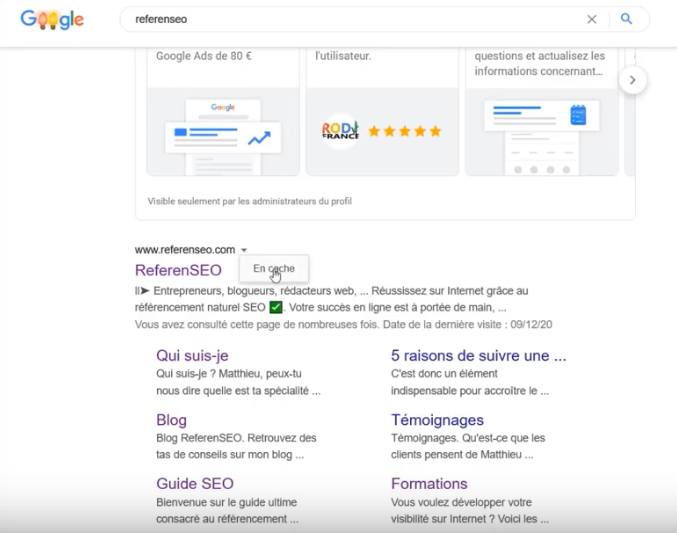
Task: Open the RODV France five-star reviews card
Action: [382, 112]
